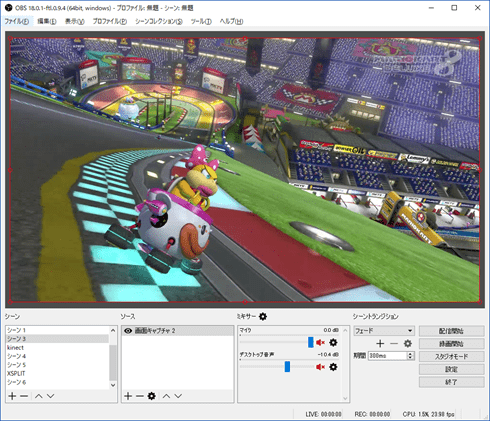Select the 画面キャプチャ 2 source row
This screenshot has height=421, width=490.
(178, 331)
